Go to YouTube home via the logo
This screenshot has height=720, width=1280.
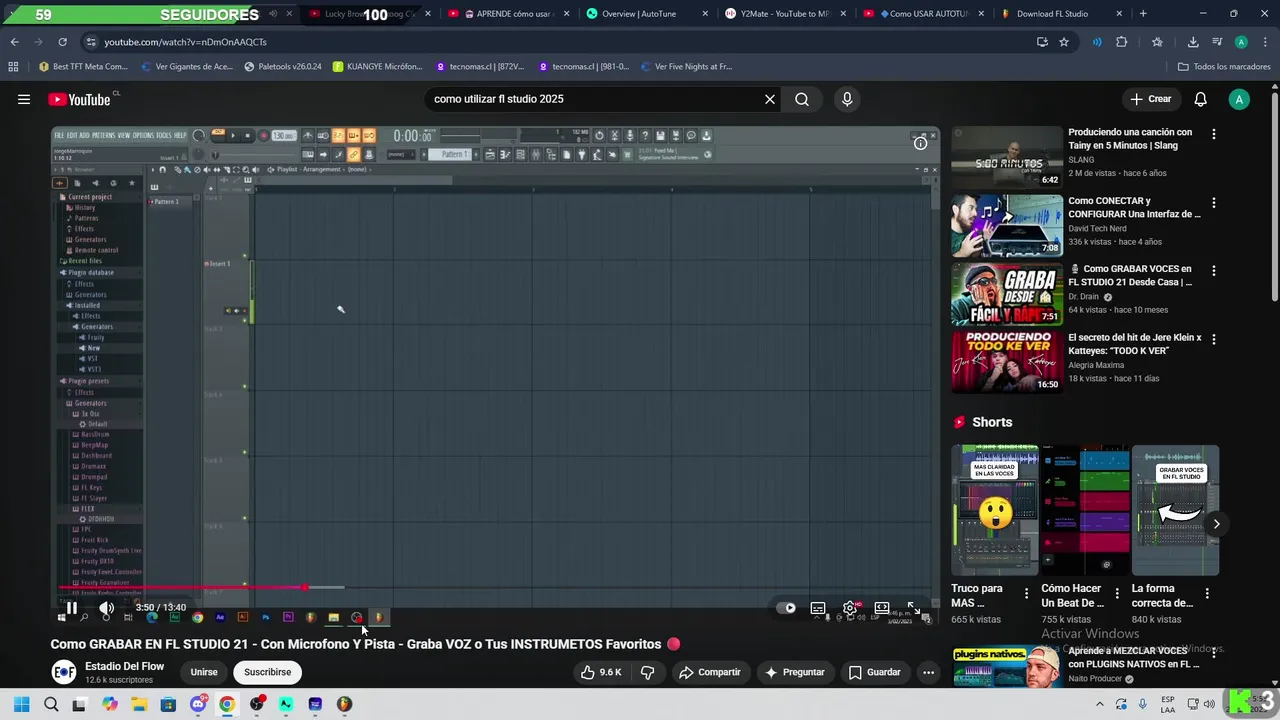(x=80, y=99)
